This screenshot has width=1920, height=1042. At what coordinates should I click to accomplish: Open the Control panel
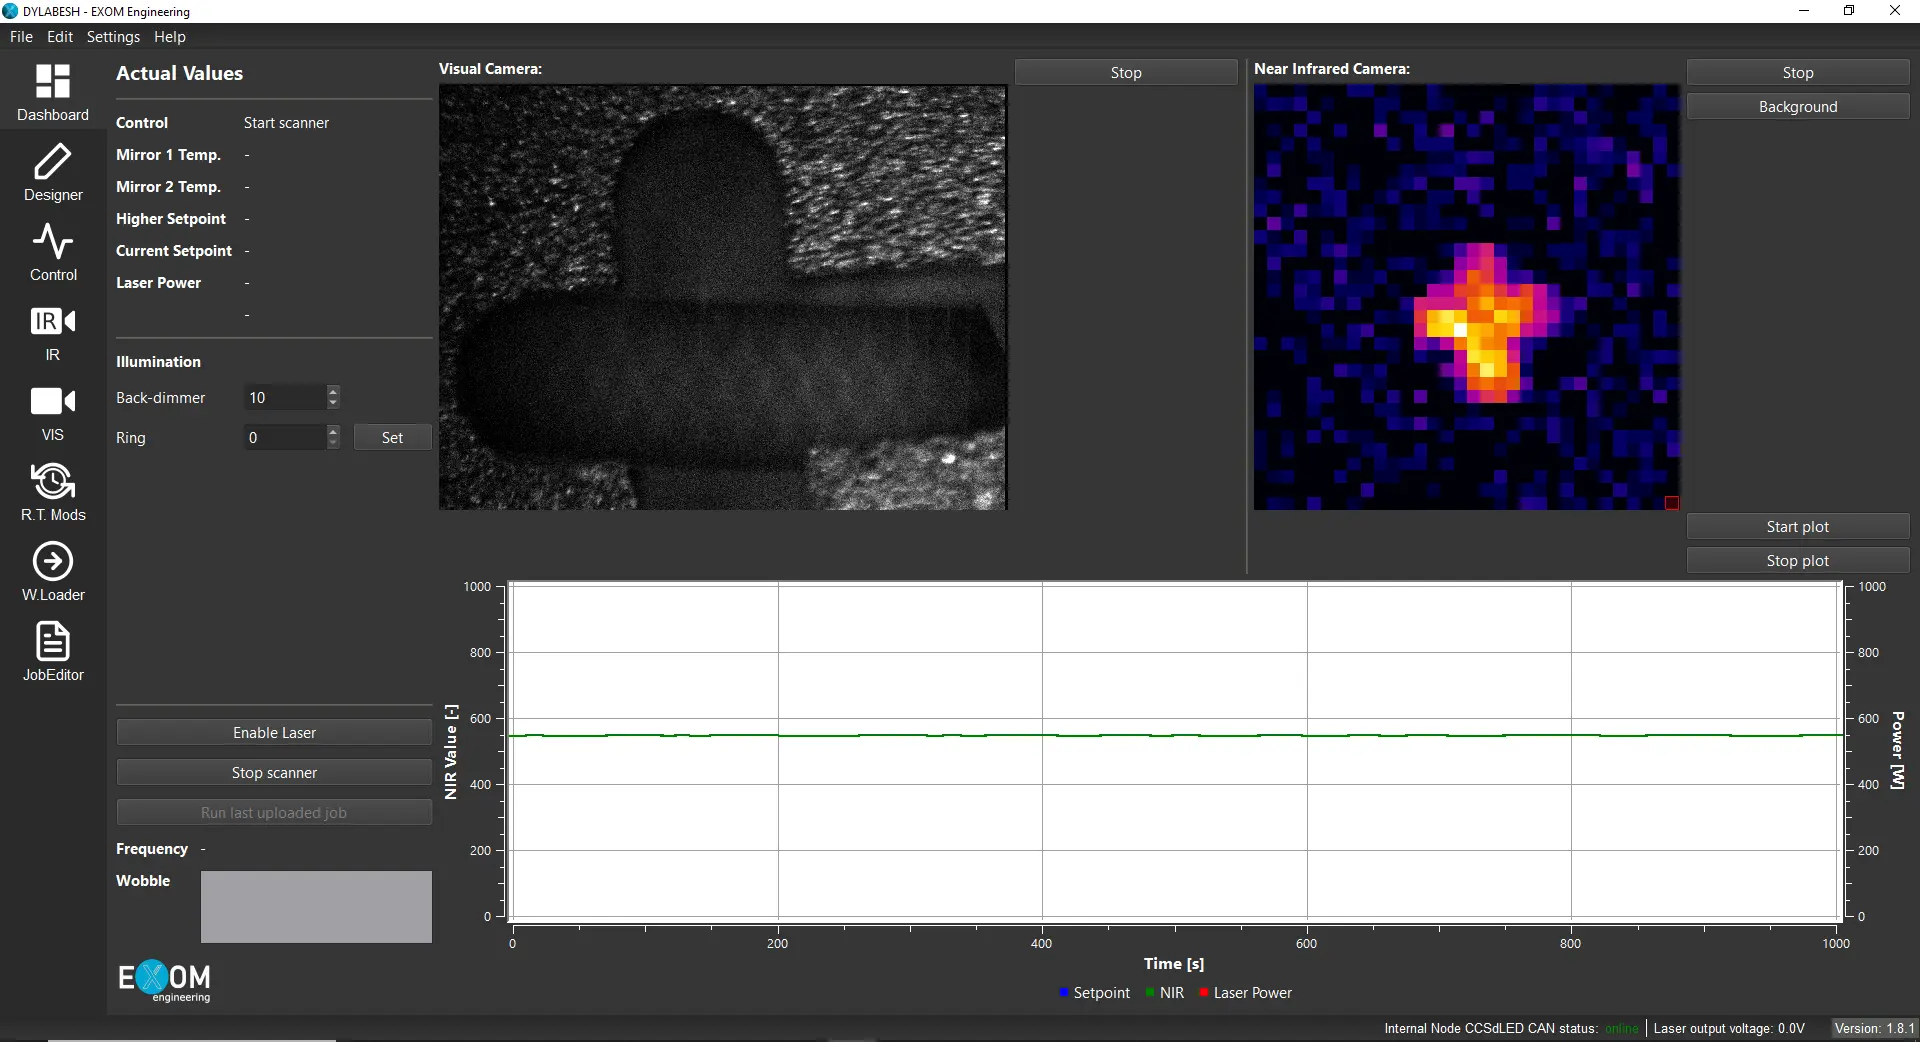pos(52,251)
